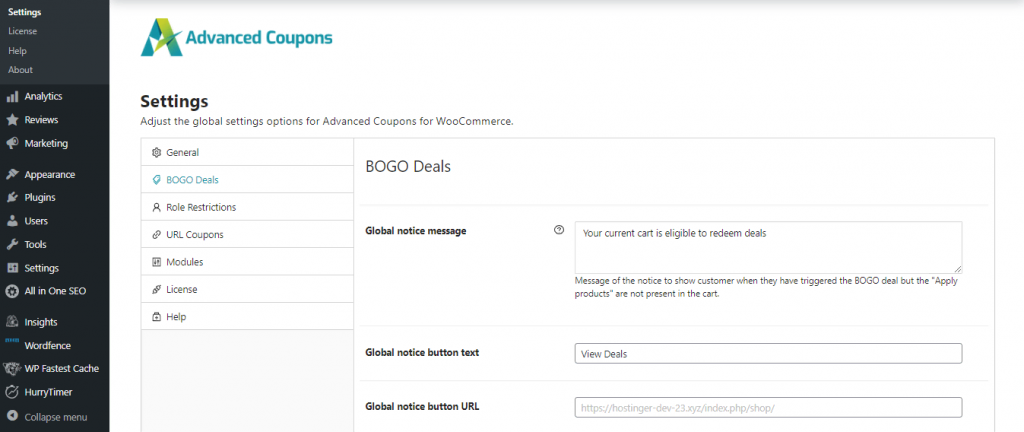Open the URL Coupons tab
This screenshot has height=432, width=1024.
click(194, 234)
